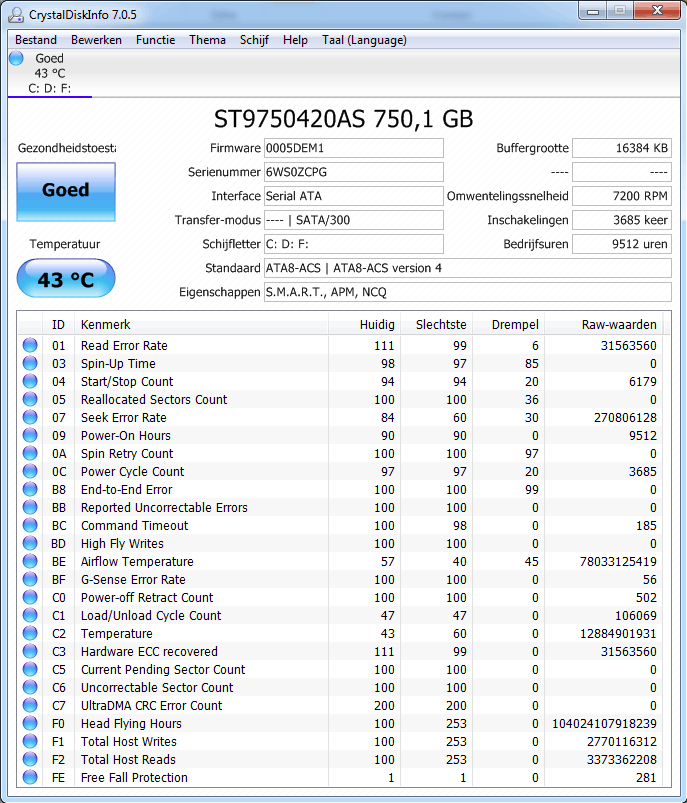Click raw value 104024107918239
The image size is (687, 803).
[604, 724]
